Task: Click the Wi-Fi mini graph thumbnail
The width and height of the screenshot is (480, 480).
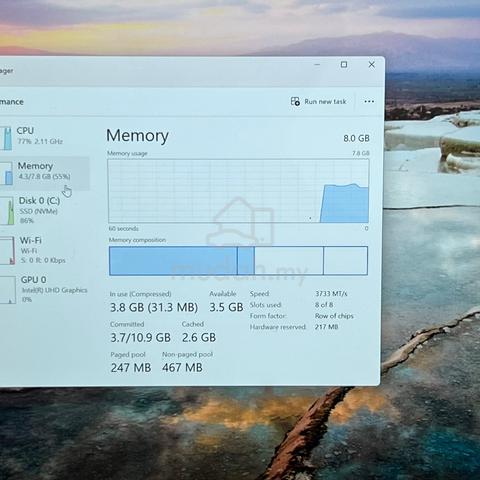Action: pyautogui.click(x=7, y=250)
